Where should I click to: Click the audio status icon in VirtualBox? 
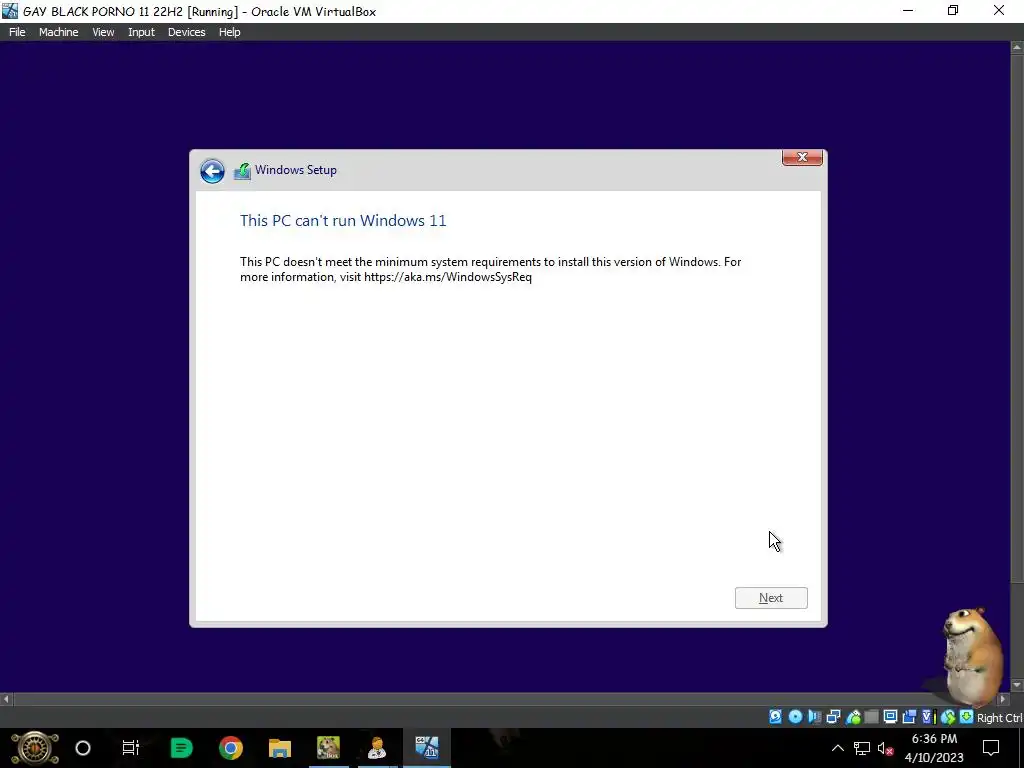pyautogui.click(x=814, y=716)
